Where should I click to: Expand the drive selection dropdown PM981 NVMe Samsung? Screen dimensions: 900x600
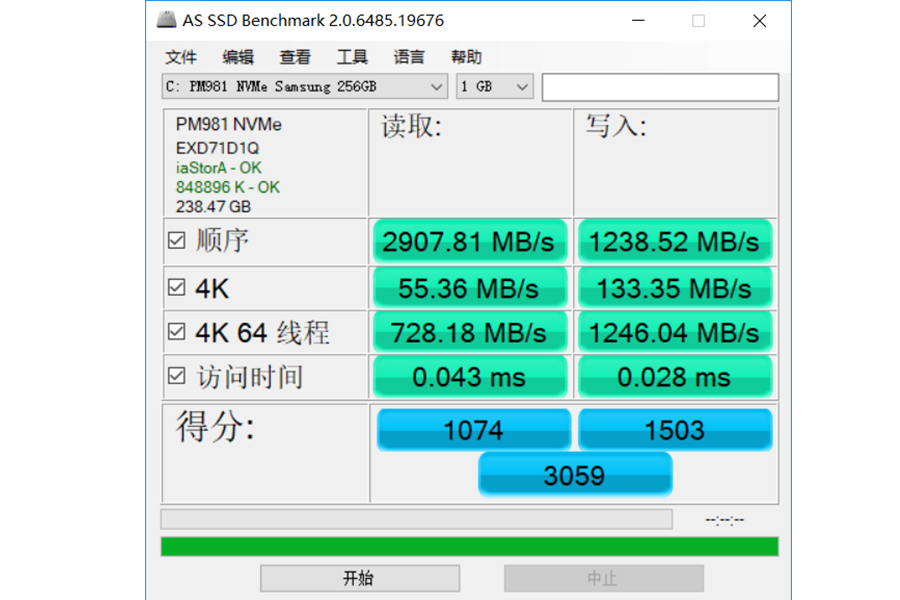click(304, 87)
